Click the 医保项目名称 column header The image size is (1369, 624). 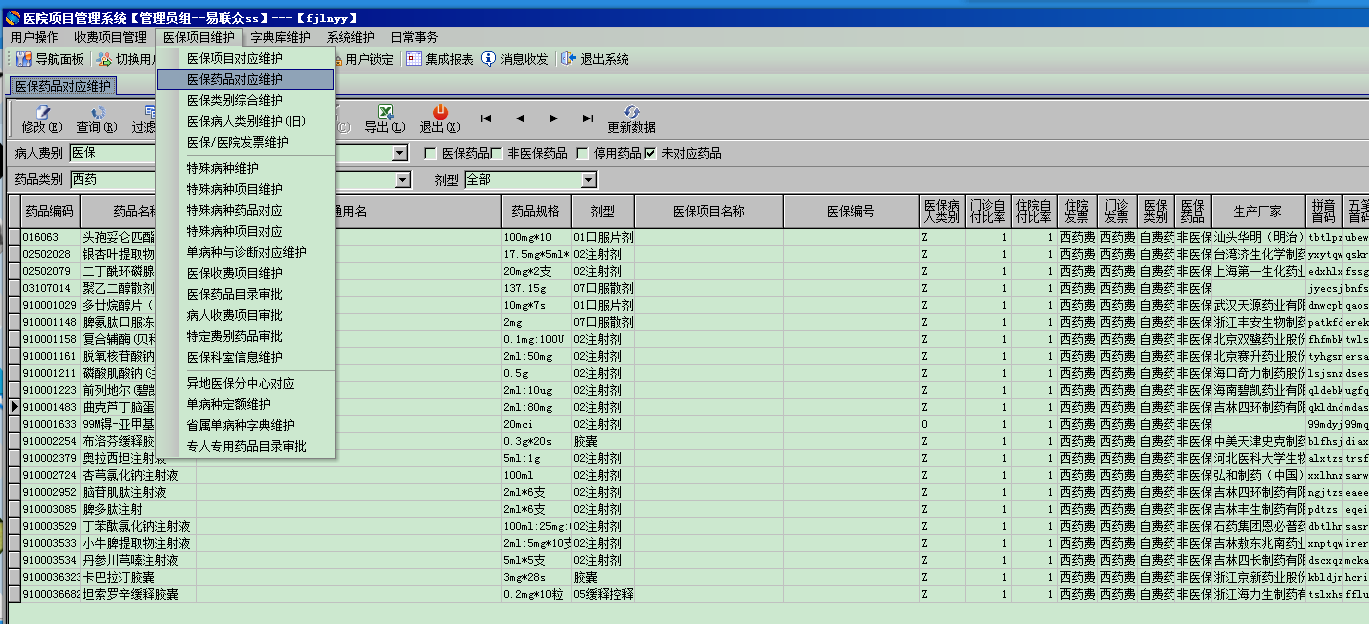tap(708, 212)
